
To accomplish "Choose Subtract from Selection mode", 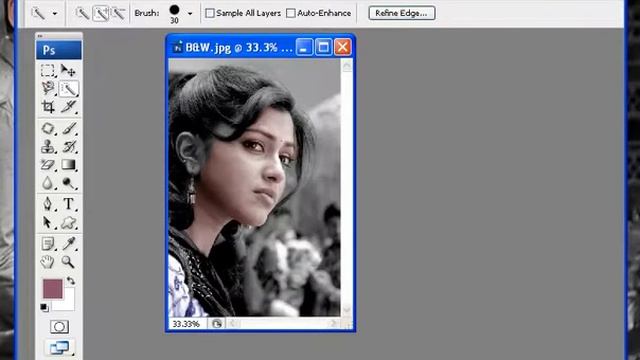I will click(x=118, y=13).
